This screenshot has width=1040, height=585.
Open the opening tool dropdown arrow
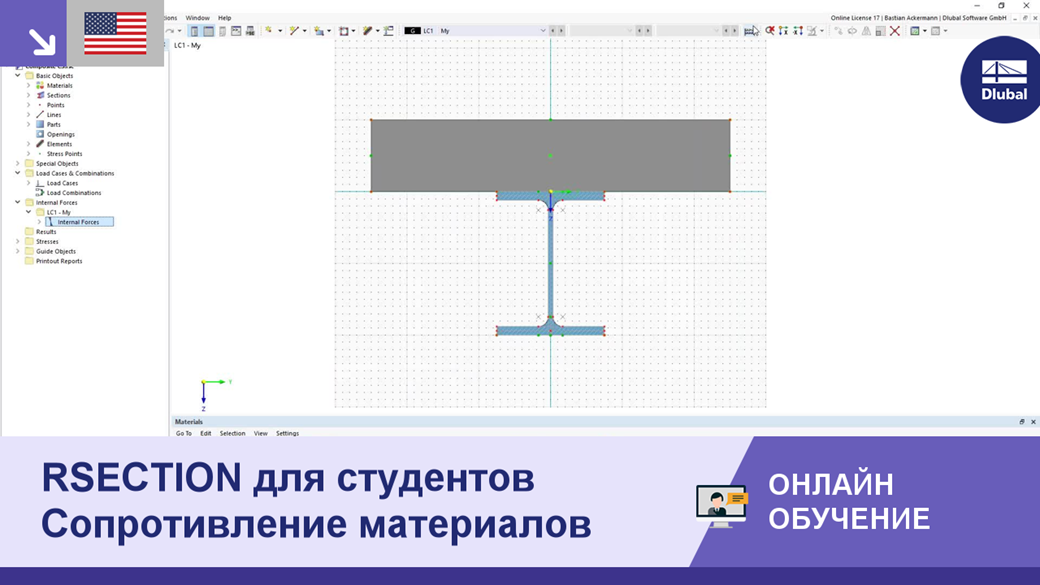(354, 31)
